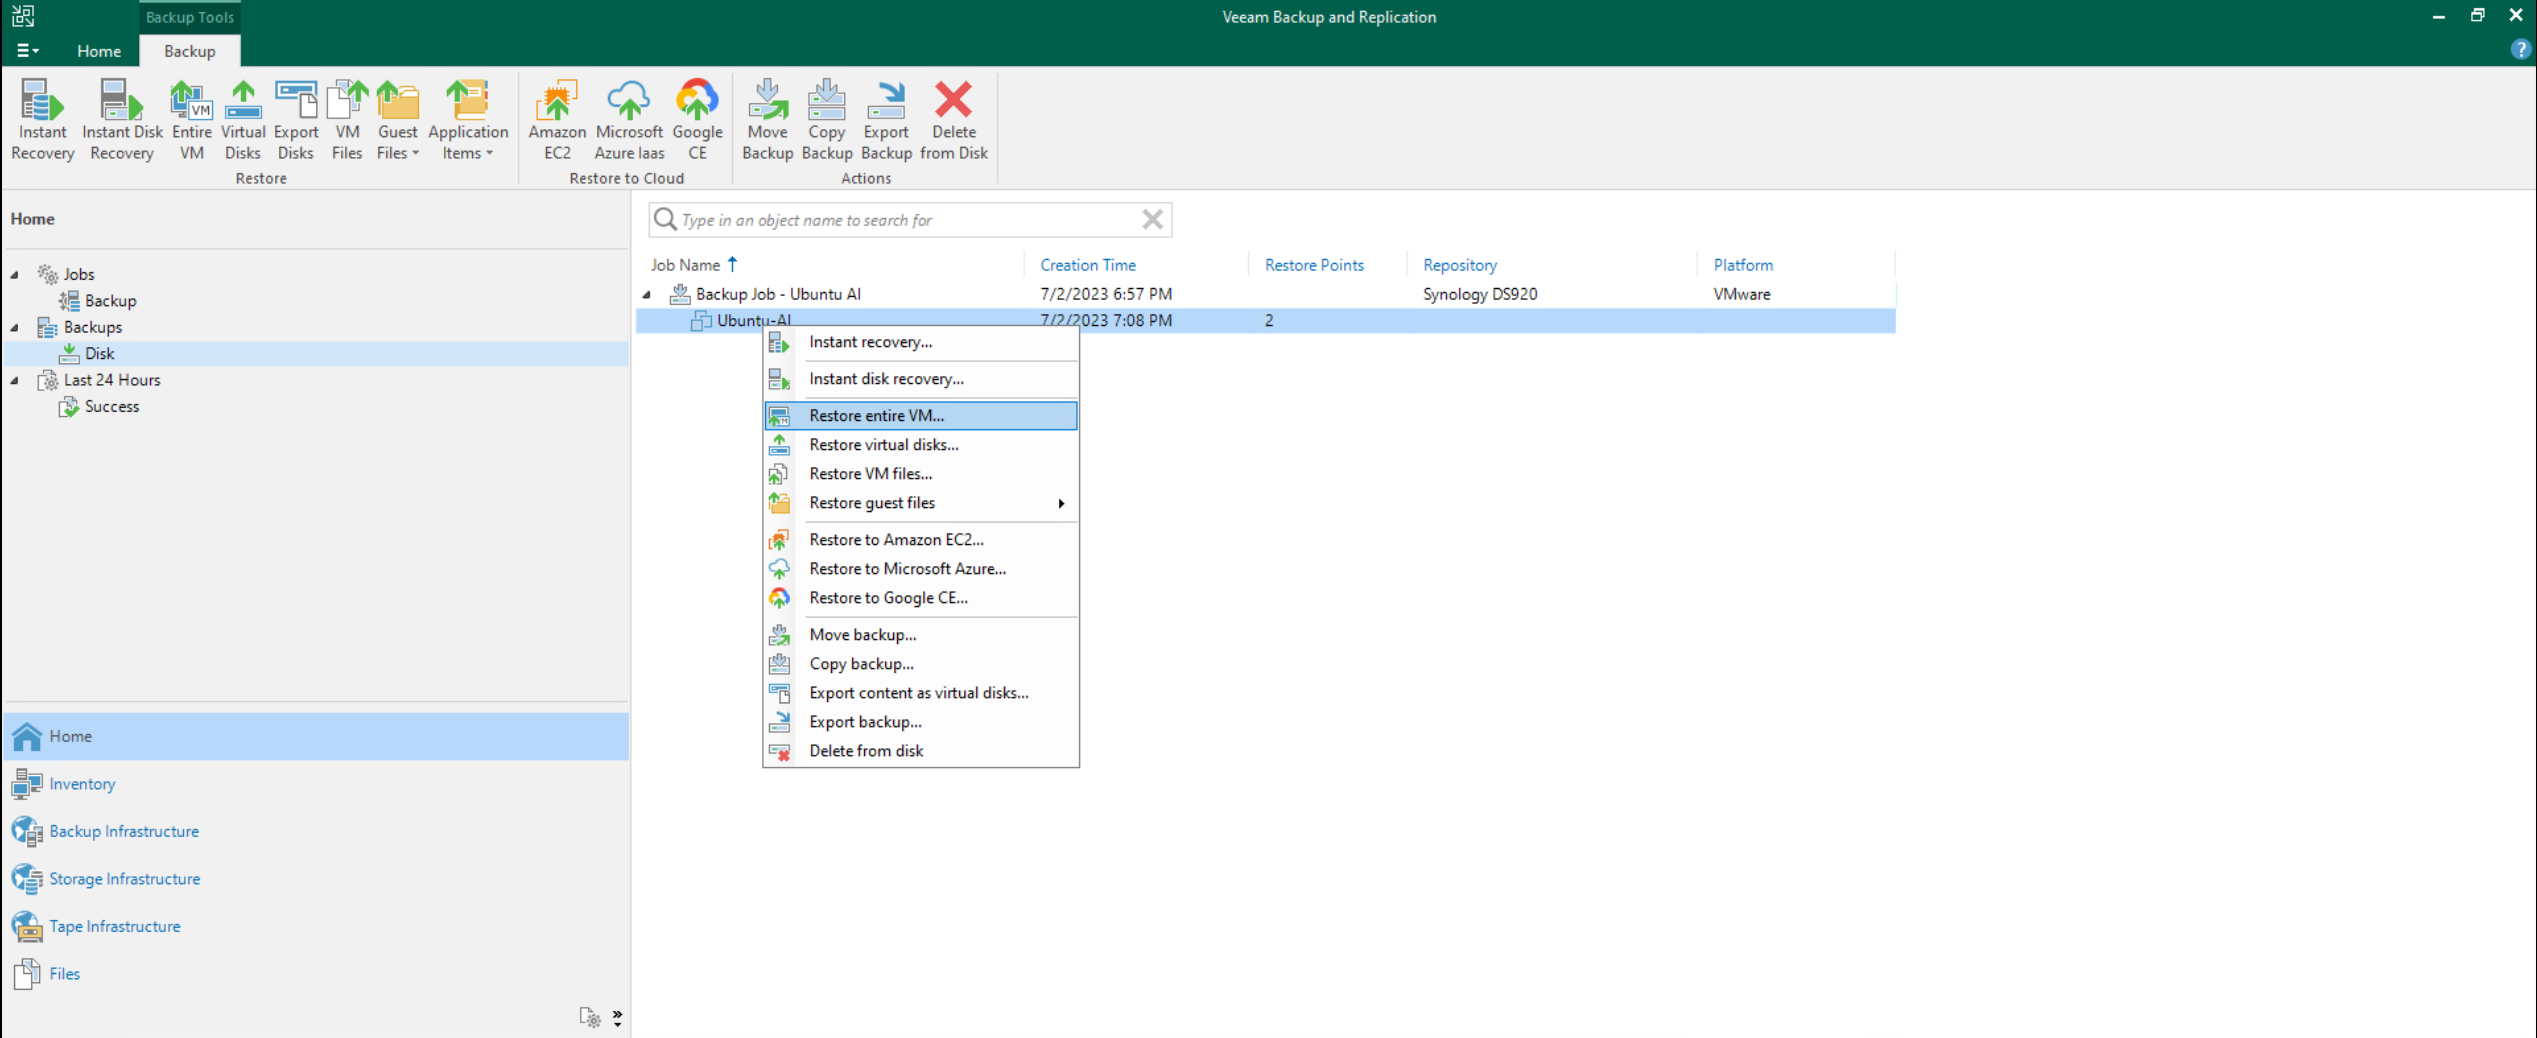Collapse the Backups tree node
This screenshot has height=1038, width=2537.
pos(15,327)
